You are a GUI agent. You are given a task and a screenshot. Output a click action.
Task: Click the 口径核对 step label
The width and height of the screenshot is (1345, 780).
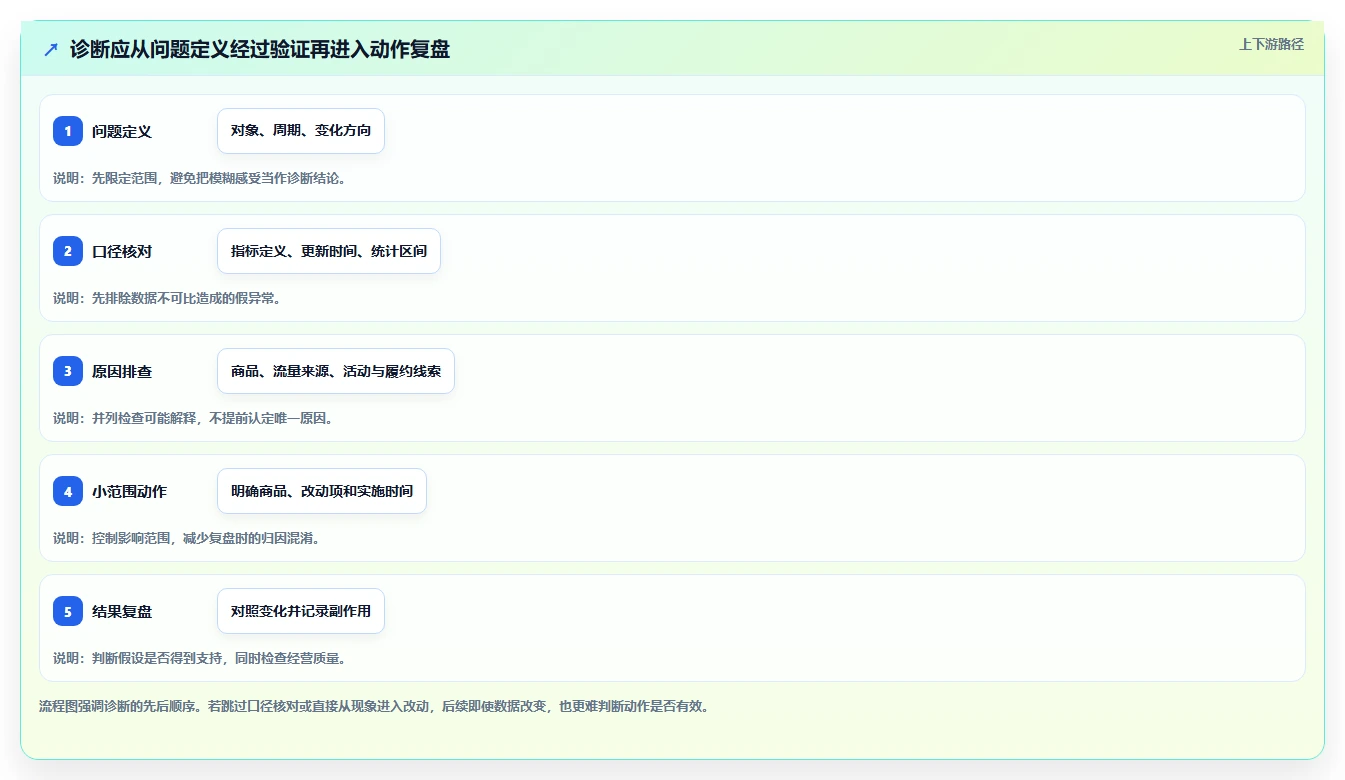coord(122,251)
